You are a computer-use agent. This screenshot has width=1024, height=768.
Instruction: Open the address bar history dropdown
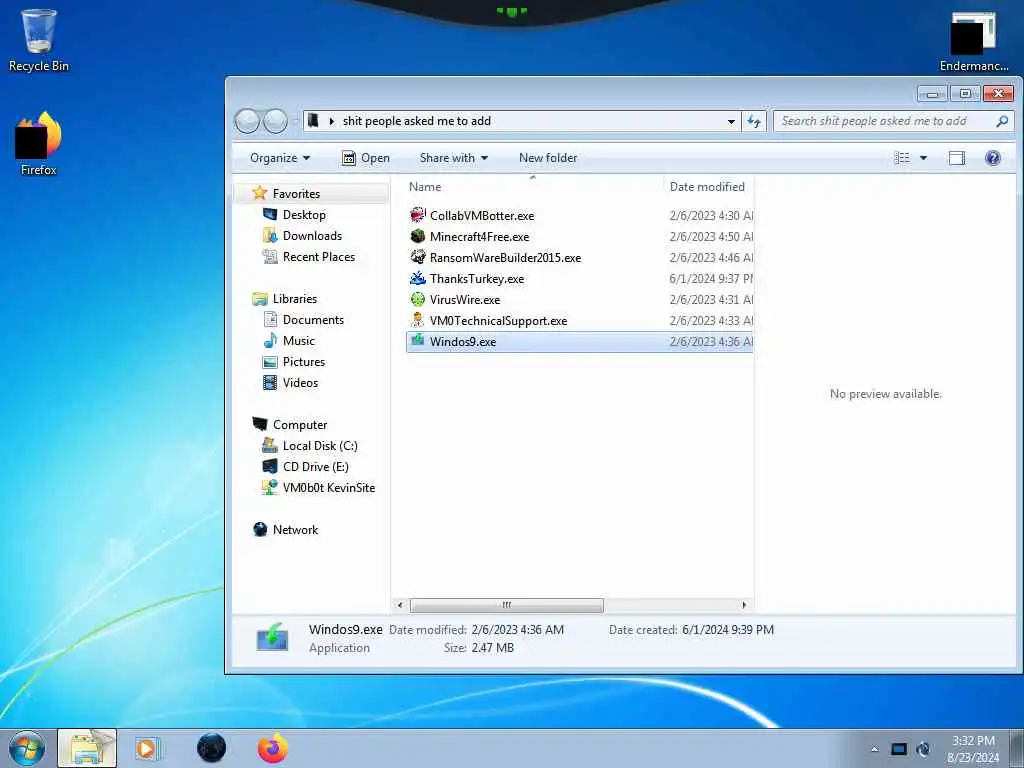click(x=731, y=121)
